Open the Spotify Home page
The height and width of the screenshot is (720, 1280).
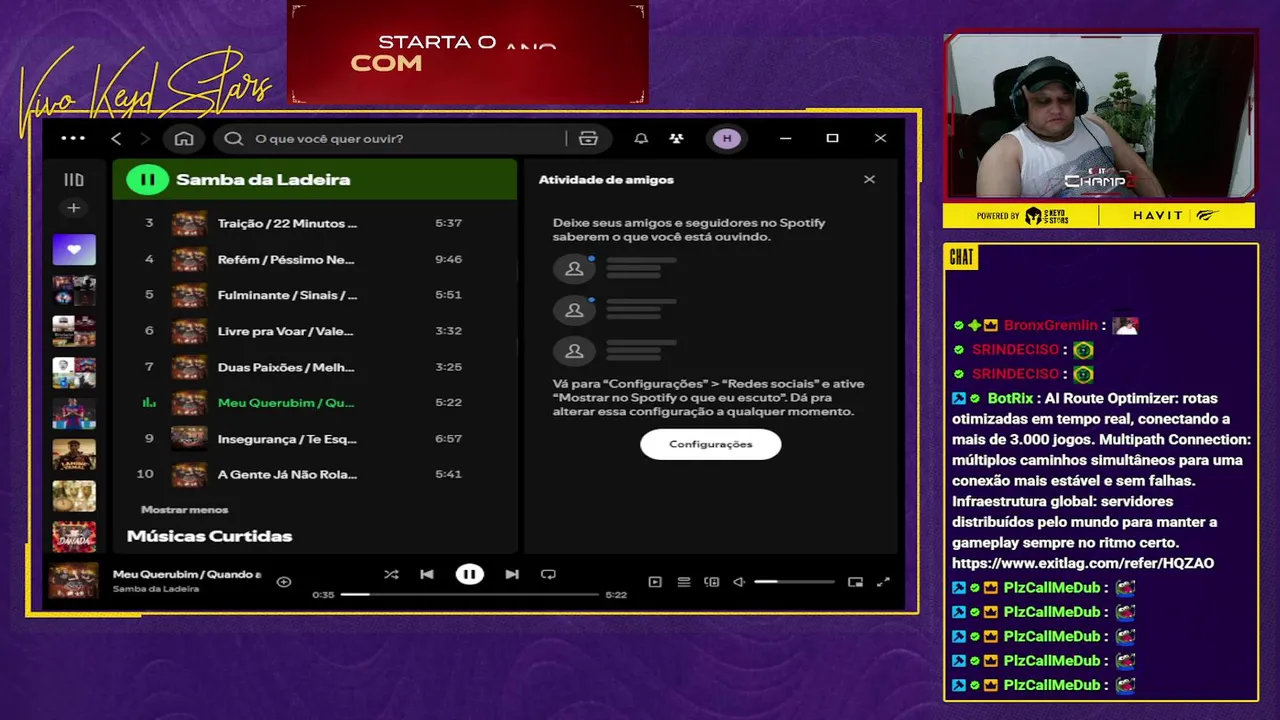click(x=184, y=138)
